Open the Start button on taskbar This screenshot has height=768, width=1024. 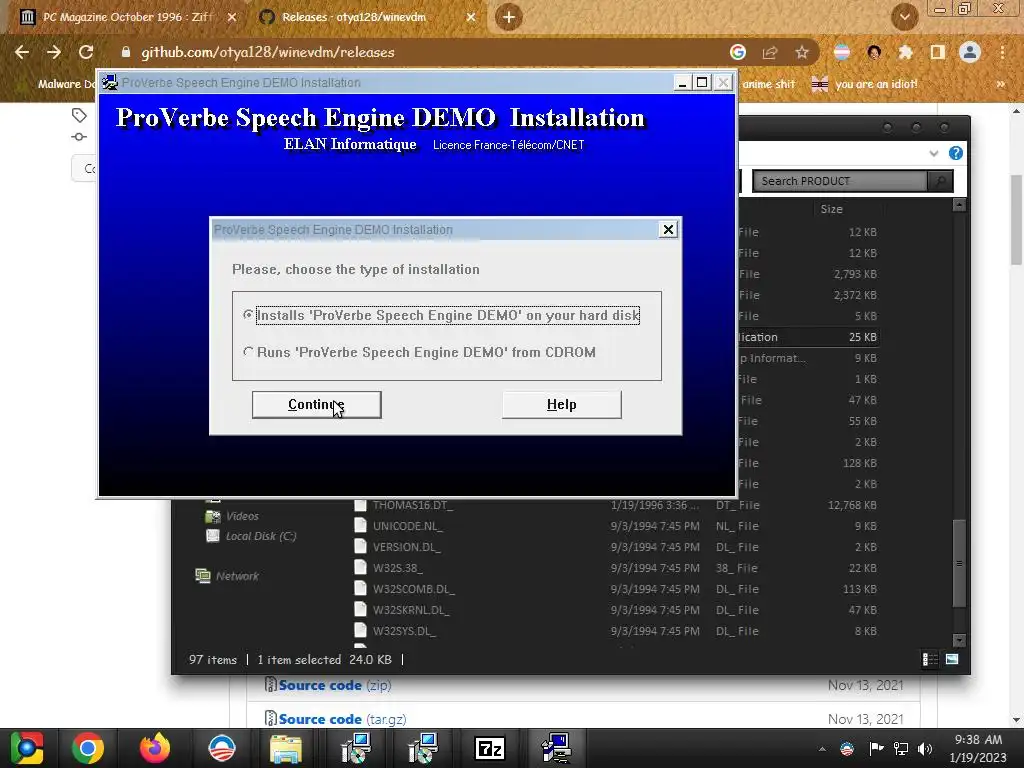(x=27, y=748)
